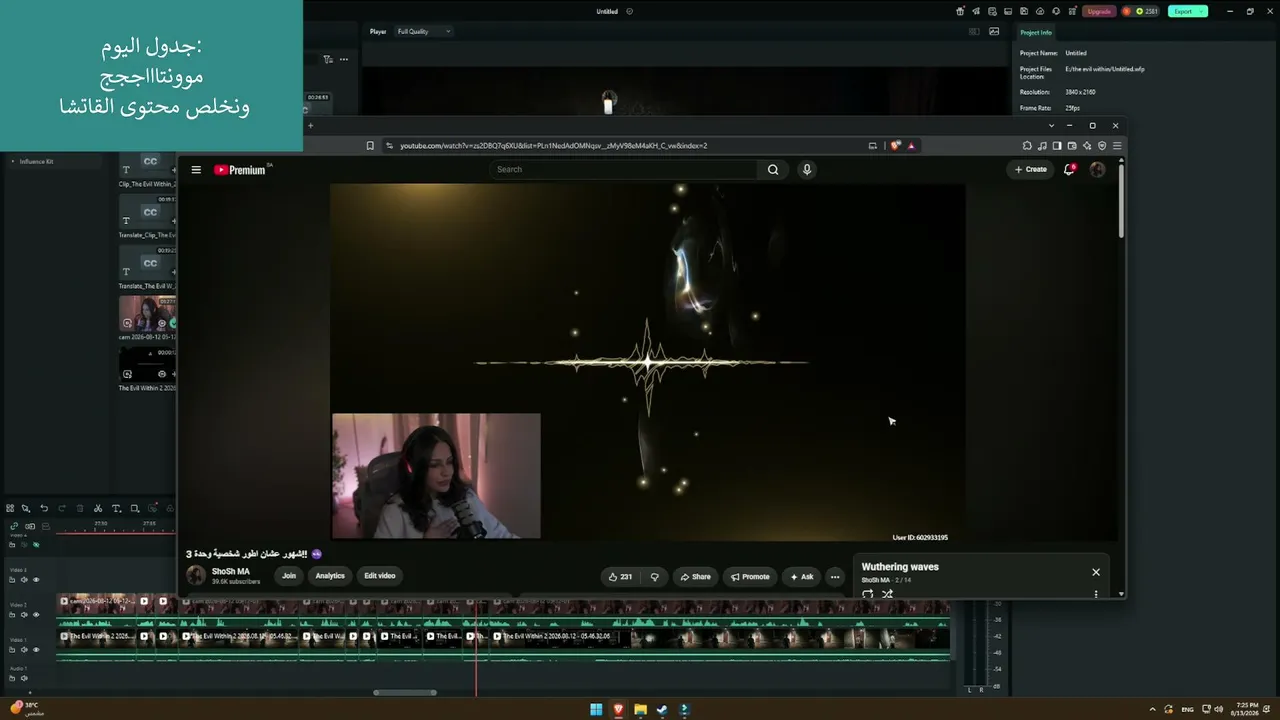Mute the Video 2 track audio

(x=25, y=615)
